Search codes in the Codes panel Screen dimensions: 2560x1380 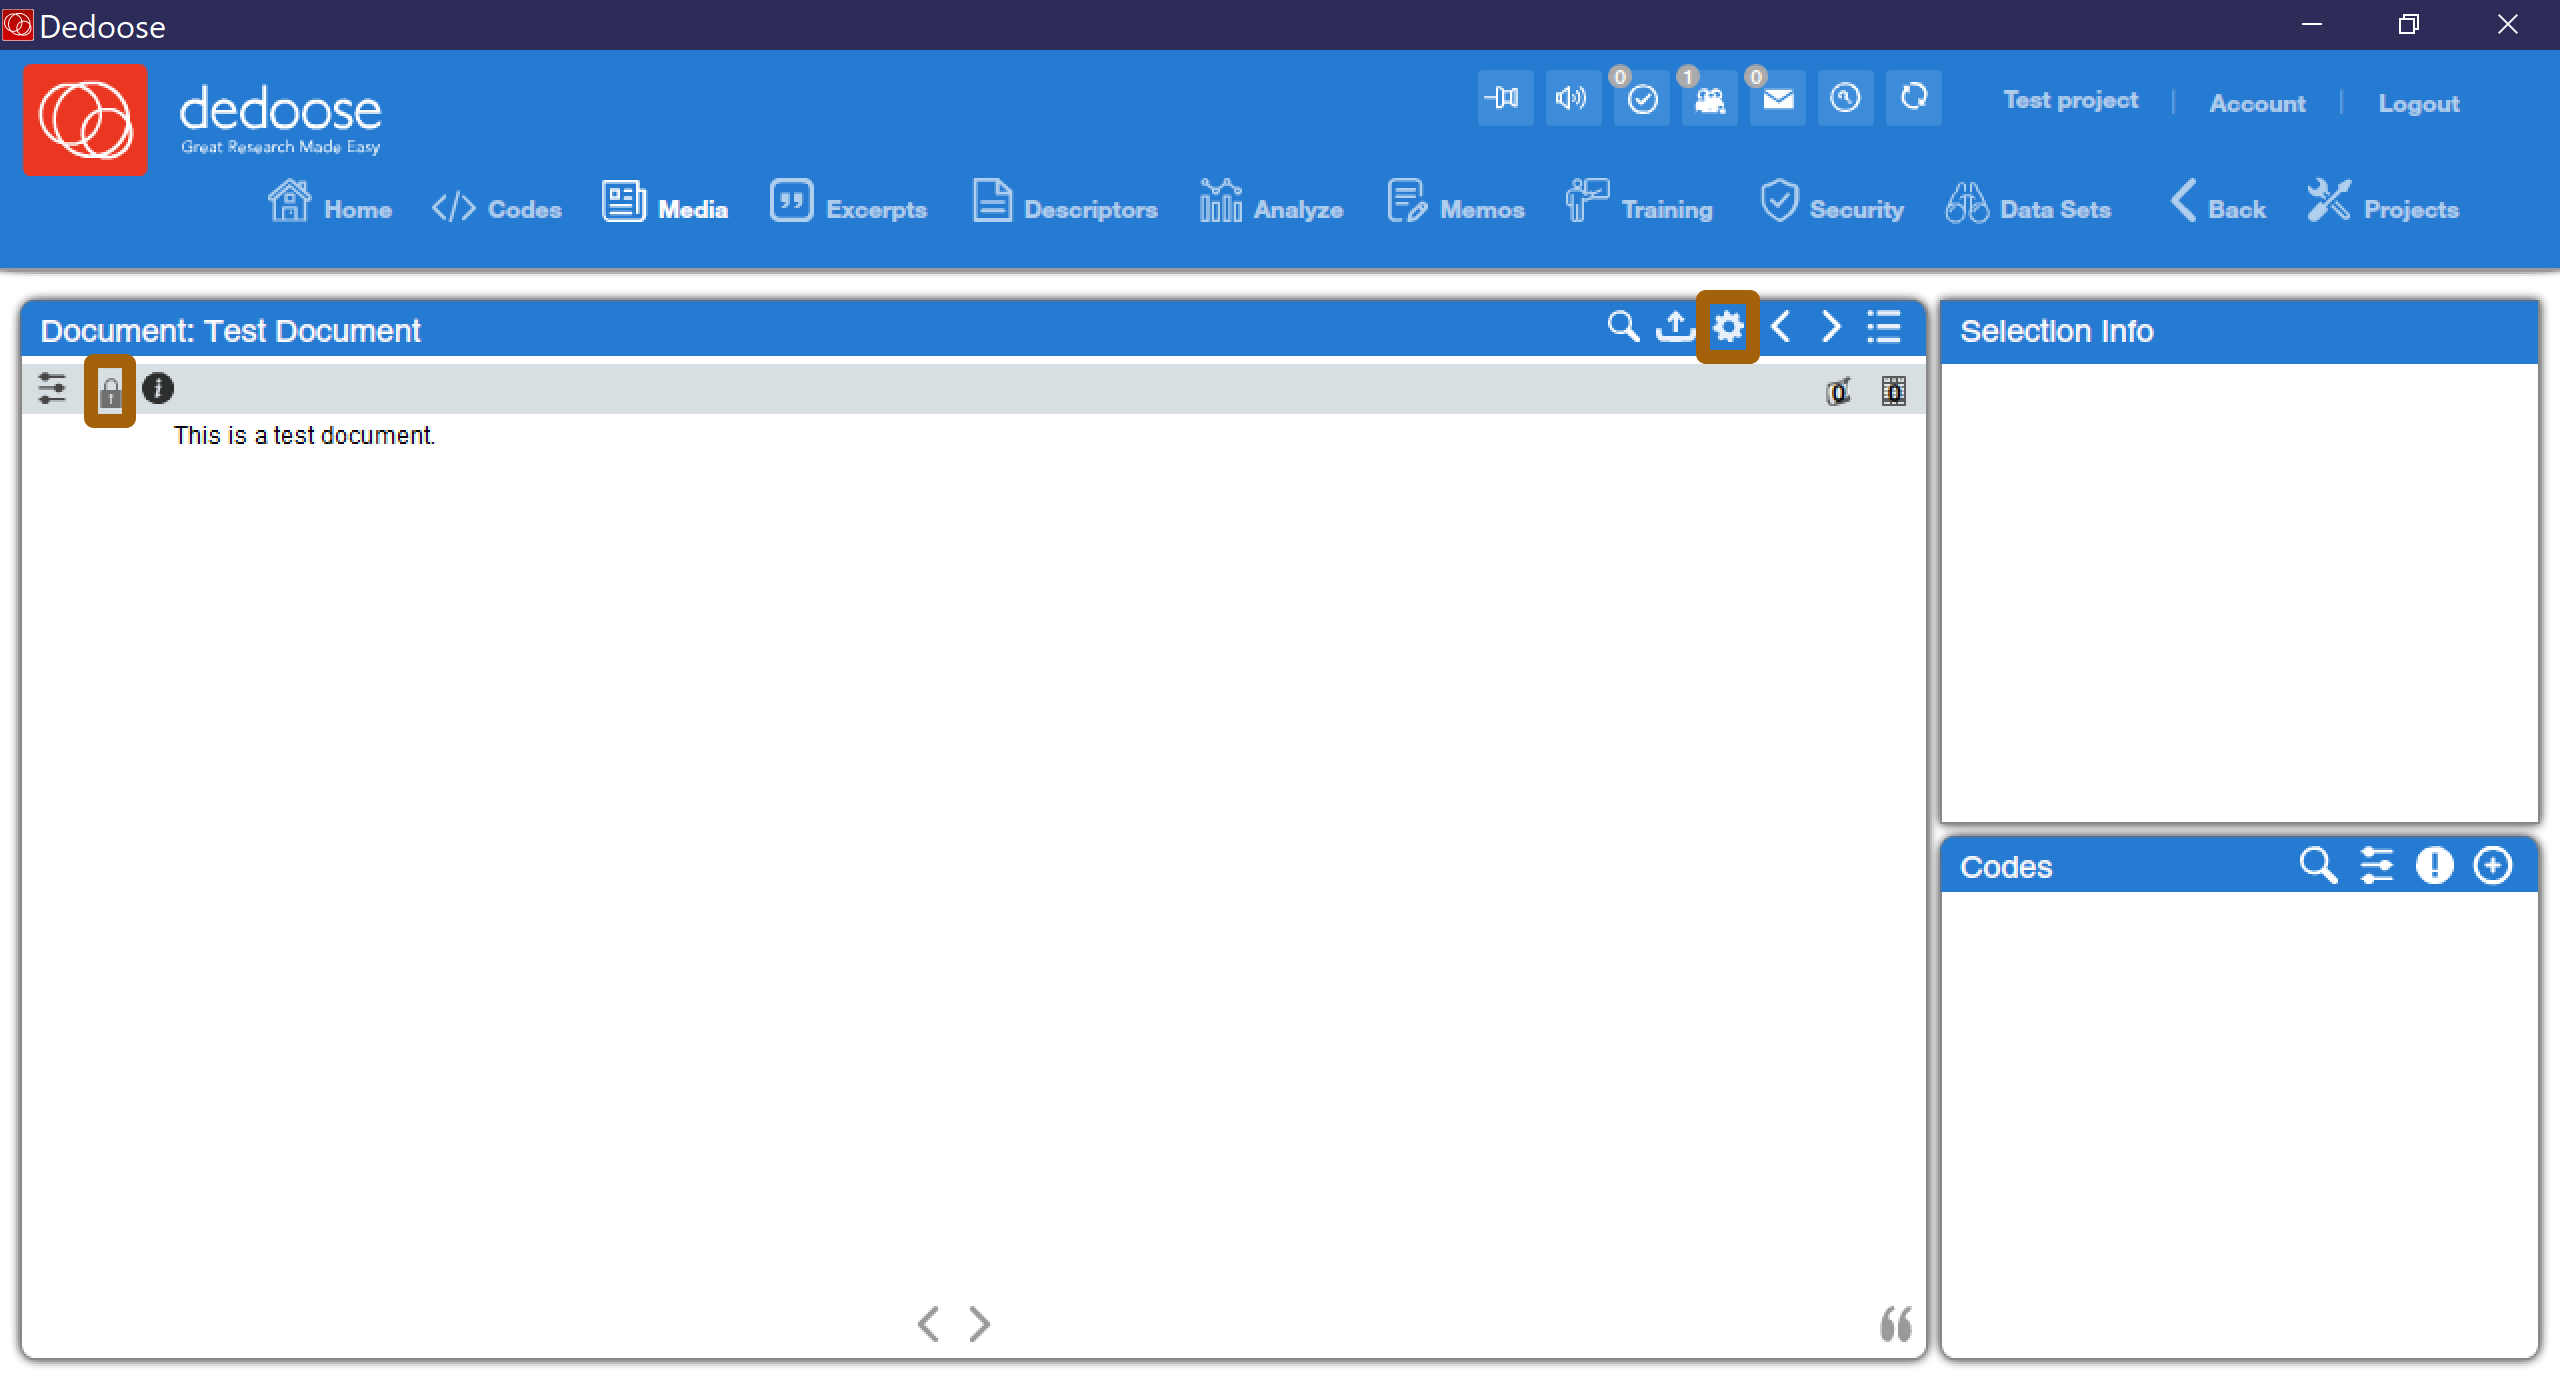tap(2318, 865)
